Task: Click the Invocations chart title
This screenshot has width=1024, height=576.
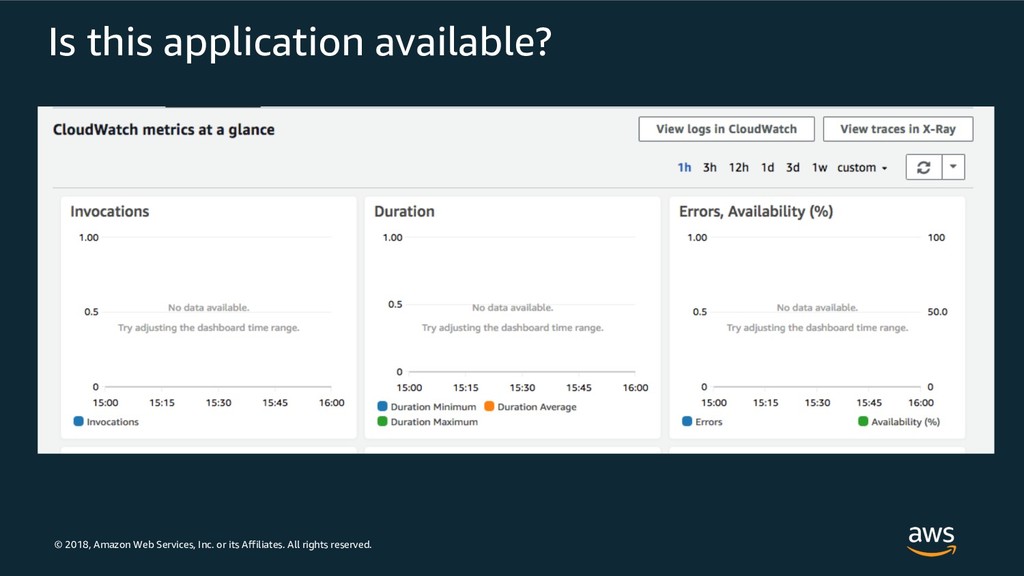Action: click(x=110, y=212)
